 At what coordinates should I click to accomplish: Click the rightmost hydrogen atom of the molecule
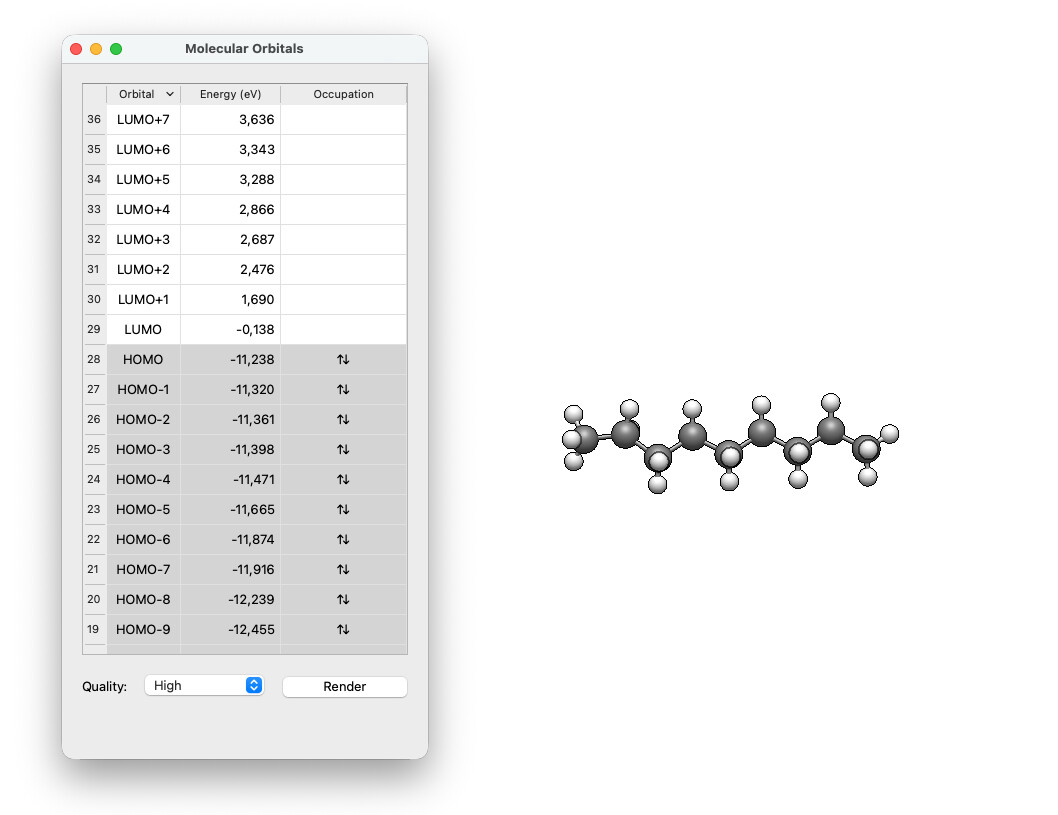(889, 433)
